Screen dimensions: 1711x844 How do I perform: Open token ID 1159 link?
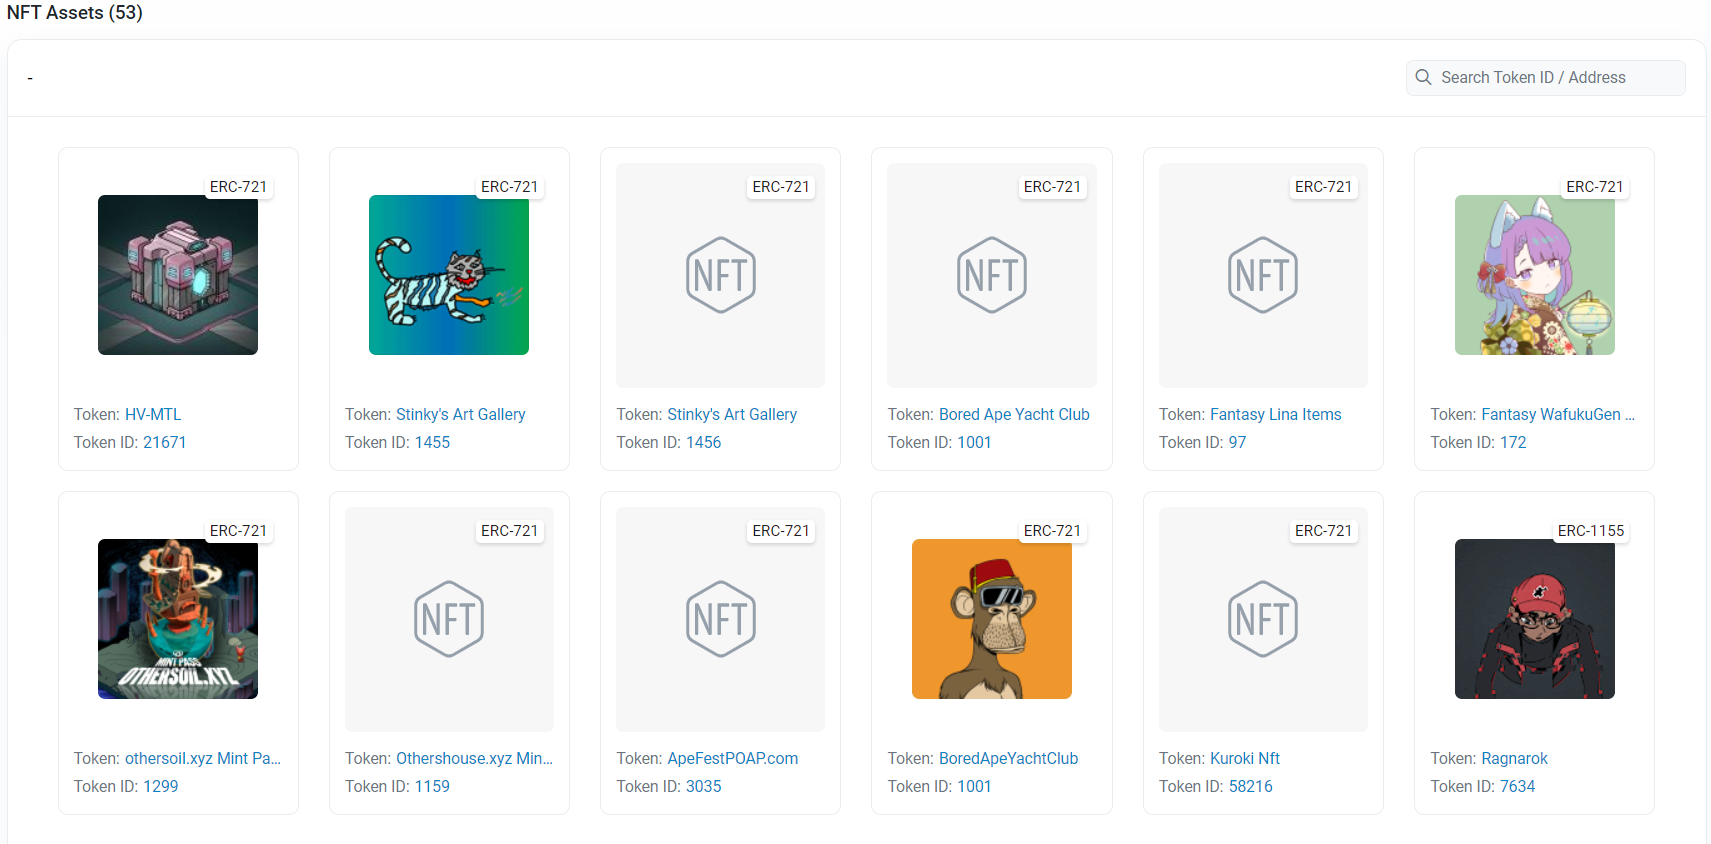(432, 786)
